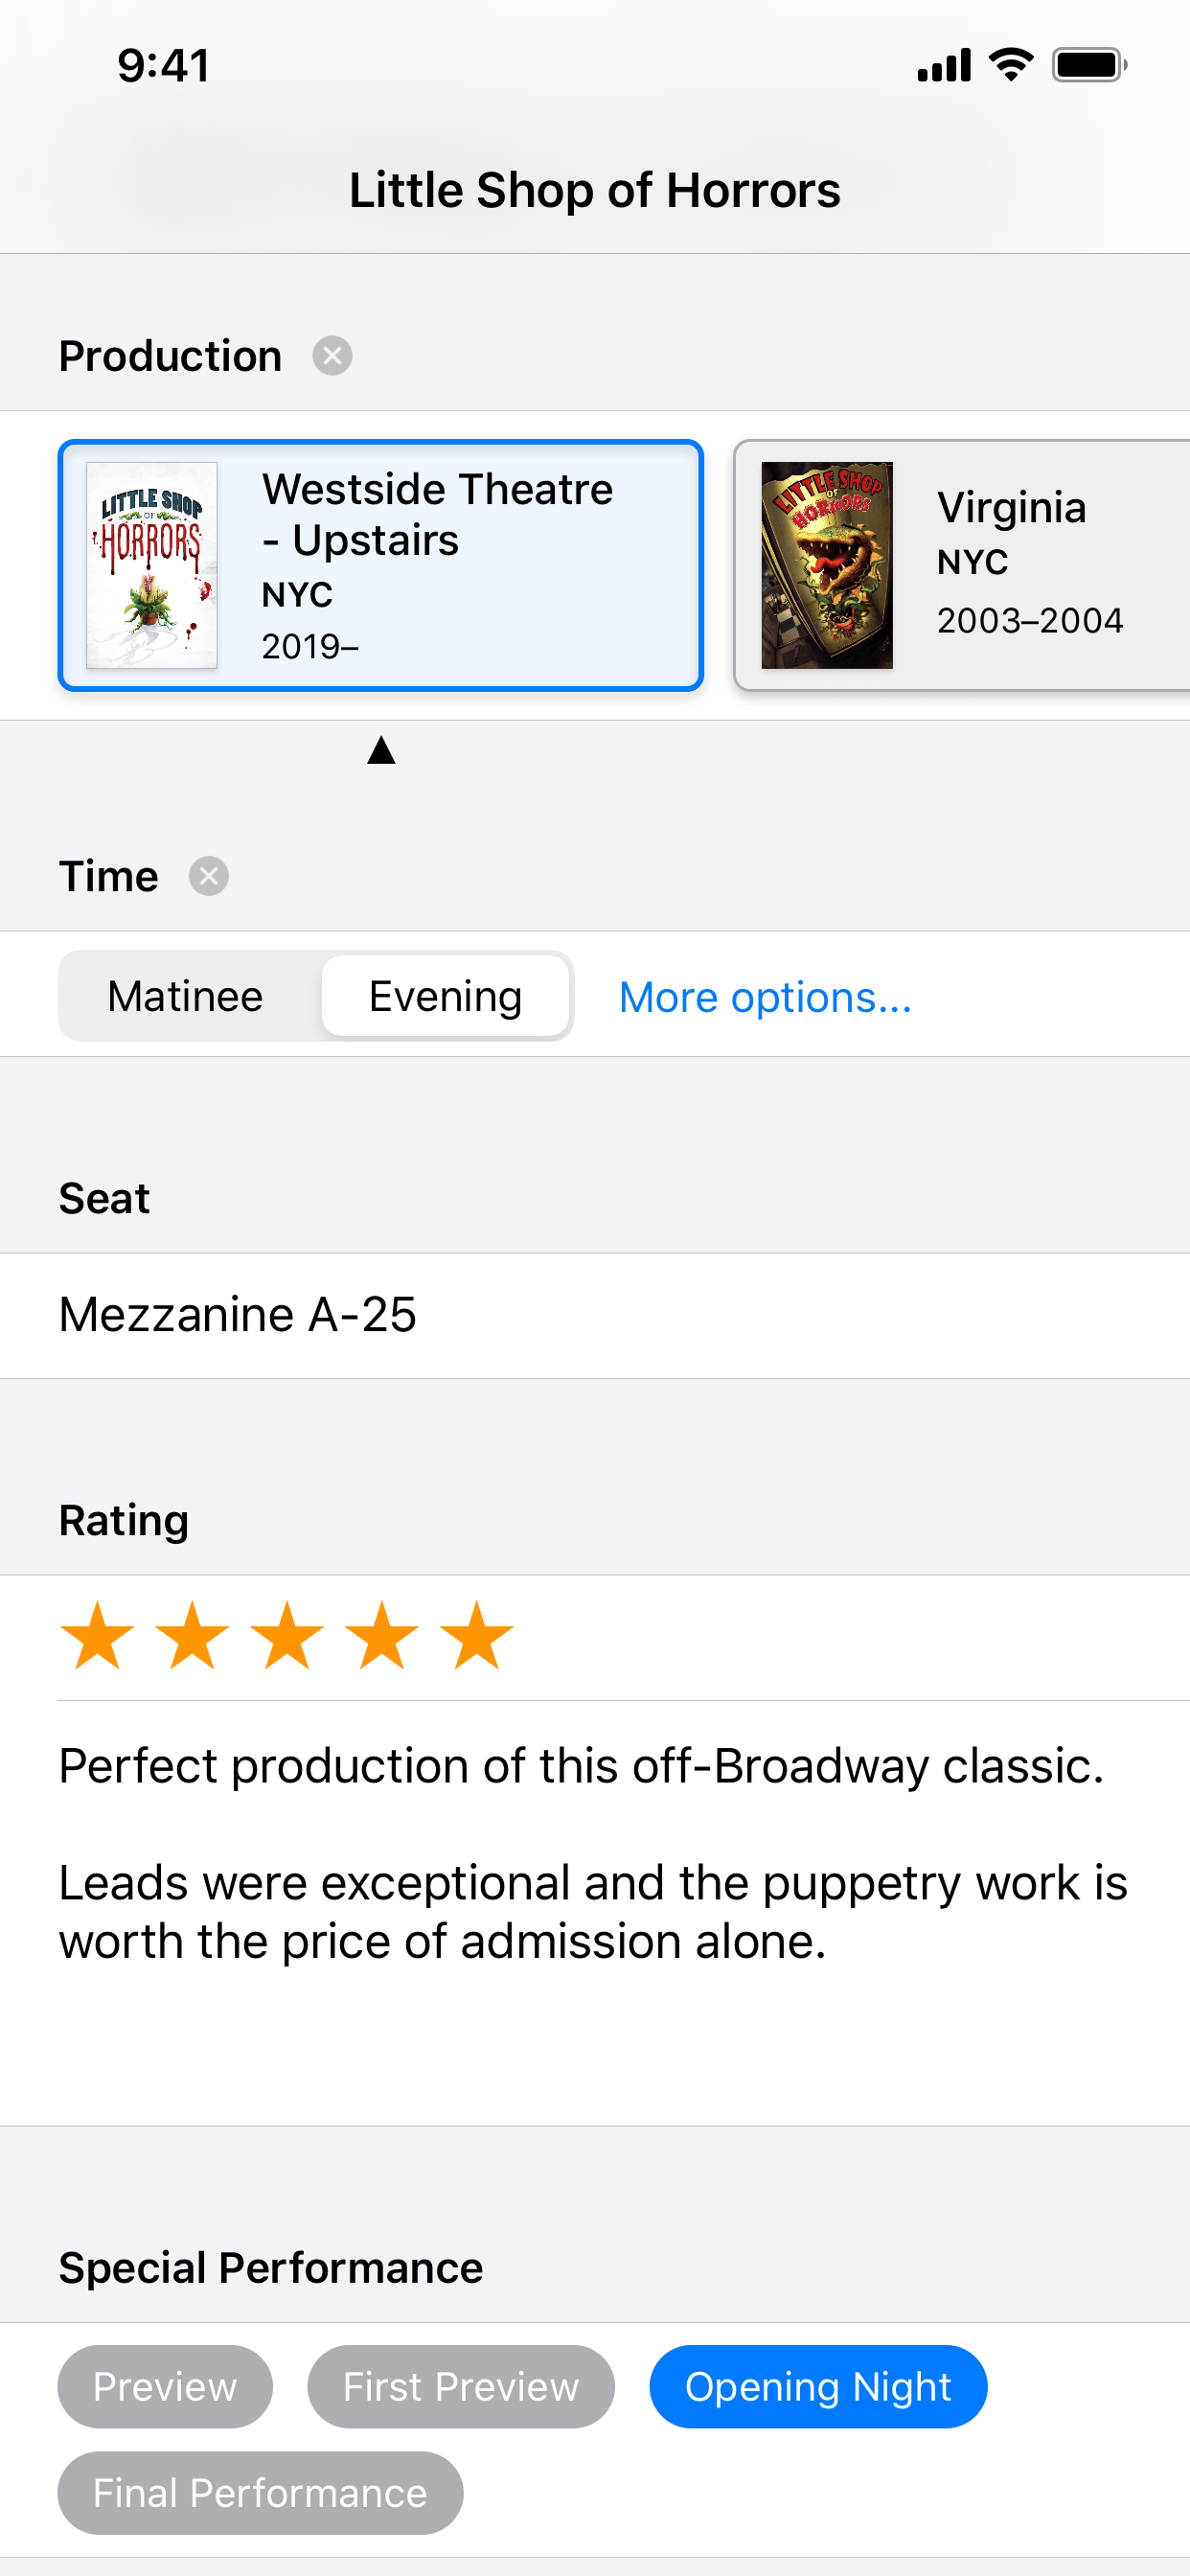Set rating to four stars
The image size is (1190, 2576).
click(x=382, y=1636)
